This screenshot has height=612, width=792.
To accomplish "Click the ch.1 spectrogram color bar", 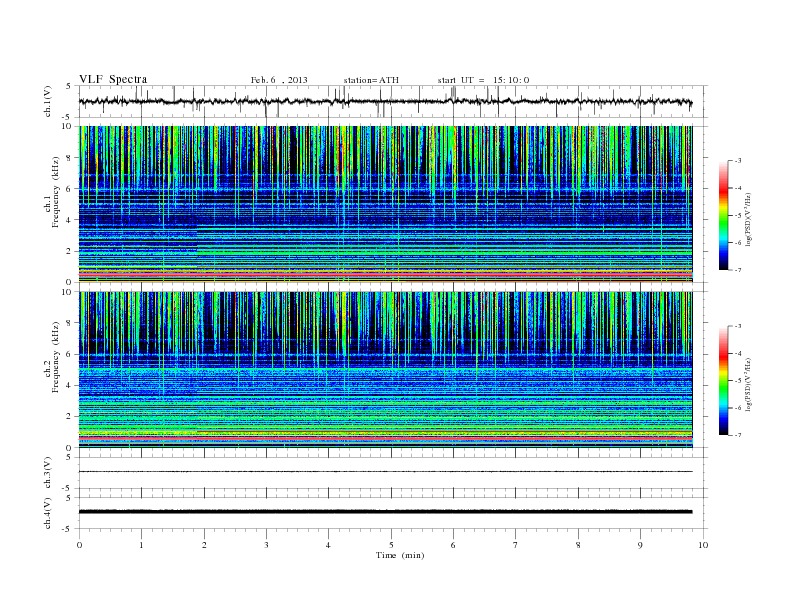I will tap(723, 215).
